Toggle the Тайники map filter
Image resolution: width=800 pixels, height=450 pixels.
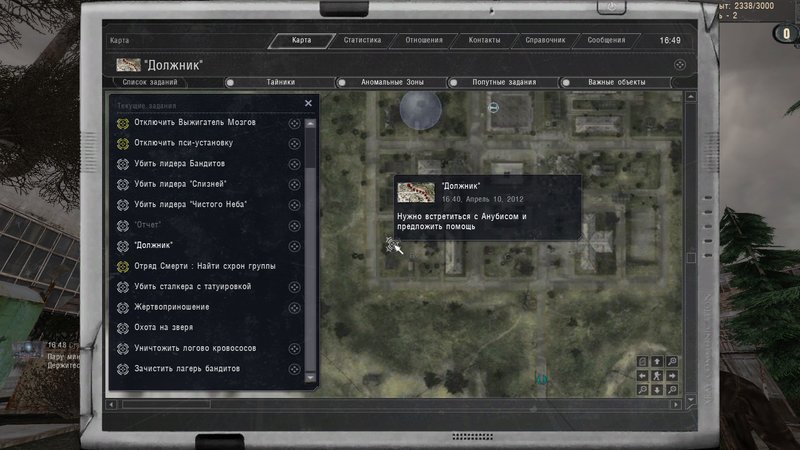point(230,82)
